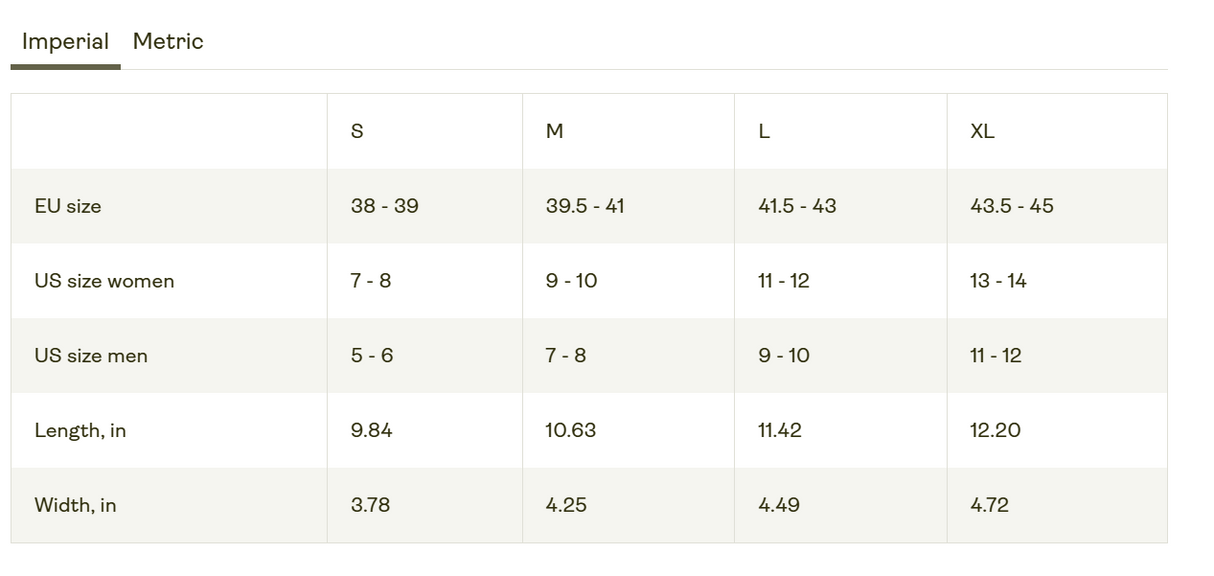1214x576 pixels.
Task: Click the EU size row label
Action: (x=68, y=206)
